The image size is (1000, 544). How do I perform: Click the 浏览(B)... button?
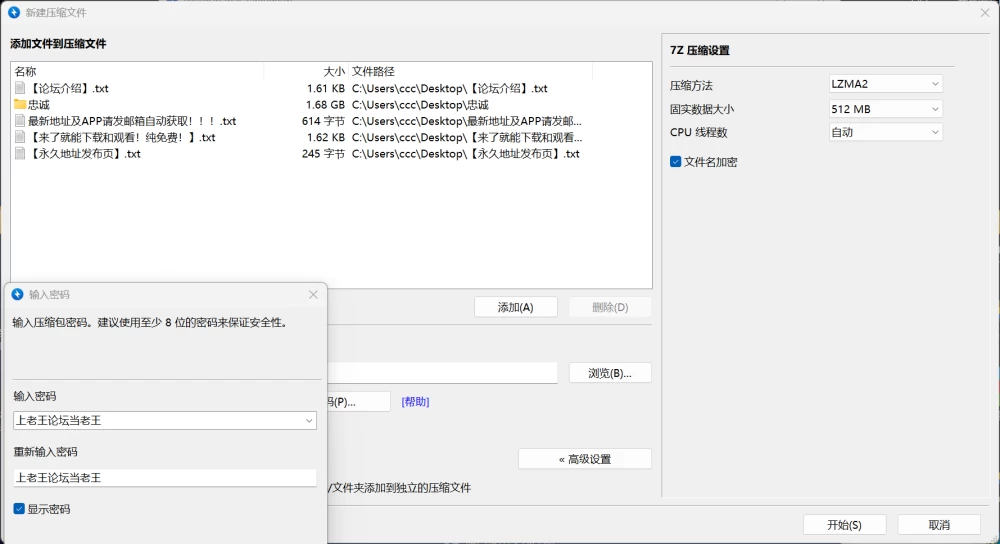pyautogui.click(x=610, y=373)
